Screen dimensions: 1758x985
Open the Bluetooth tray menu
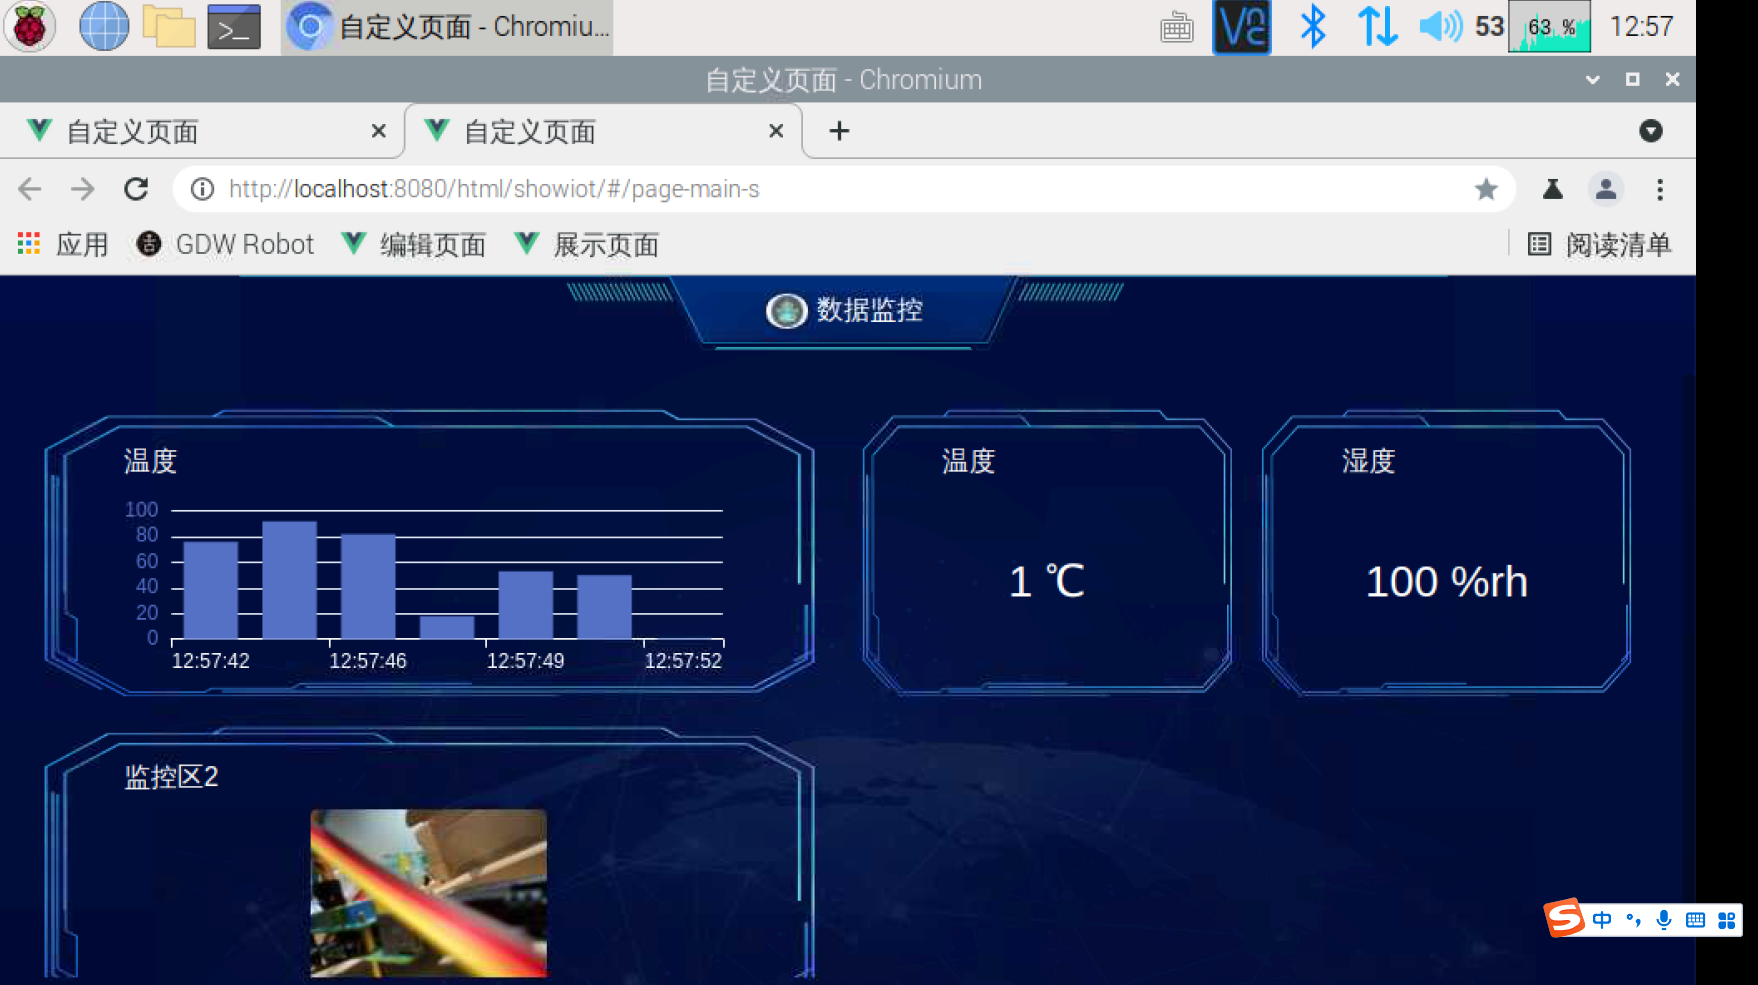[1312, 27]
